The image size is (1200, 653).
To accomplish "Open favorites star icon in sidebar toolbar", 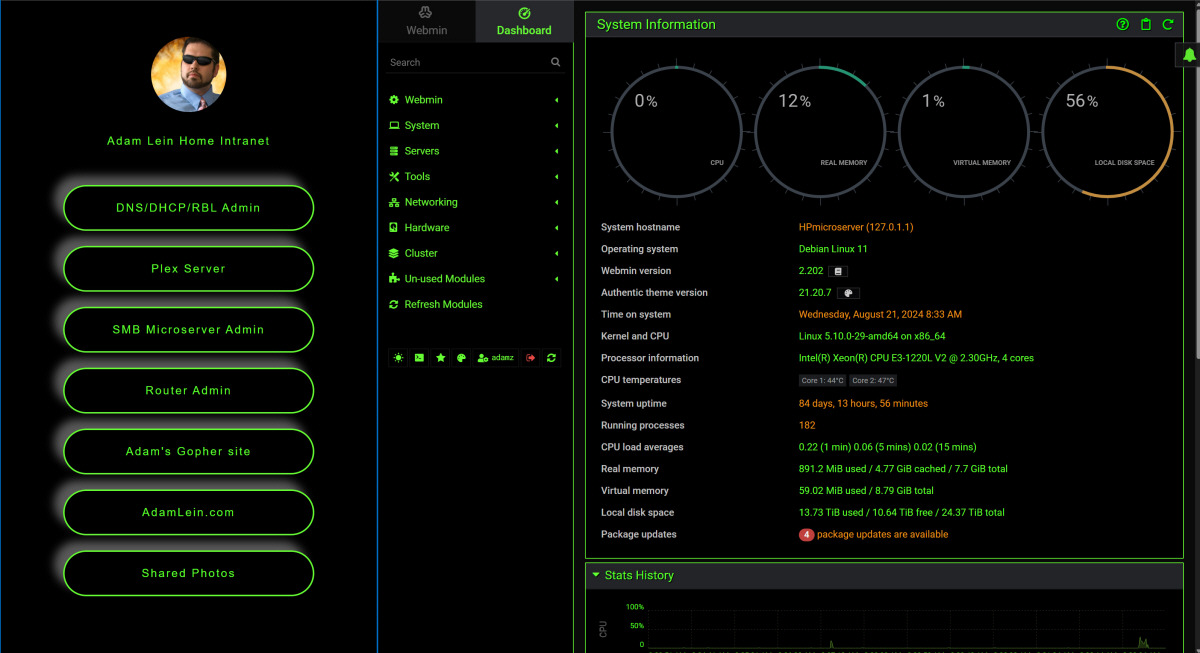I will (440, 357).
